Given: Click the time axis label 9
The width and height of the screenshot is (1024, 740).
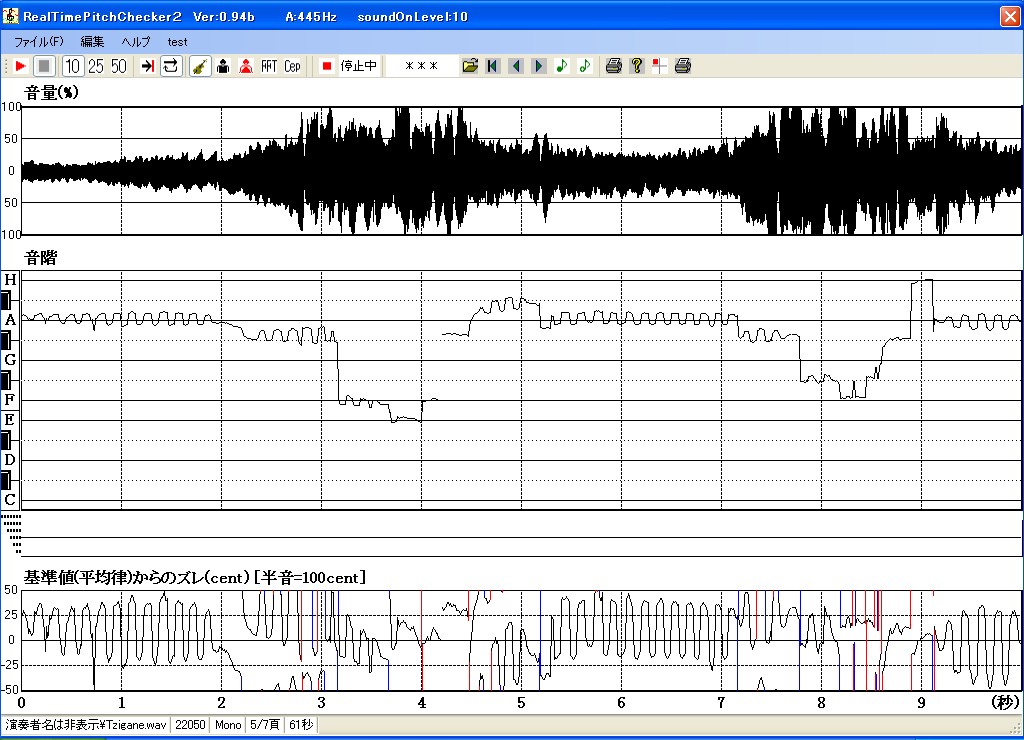Looking at the screenshot, I should [921, 703].
